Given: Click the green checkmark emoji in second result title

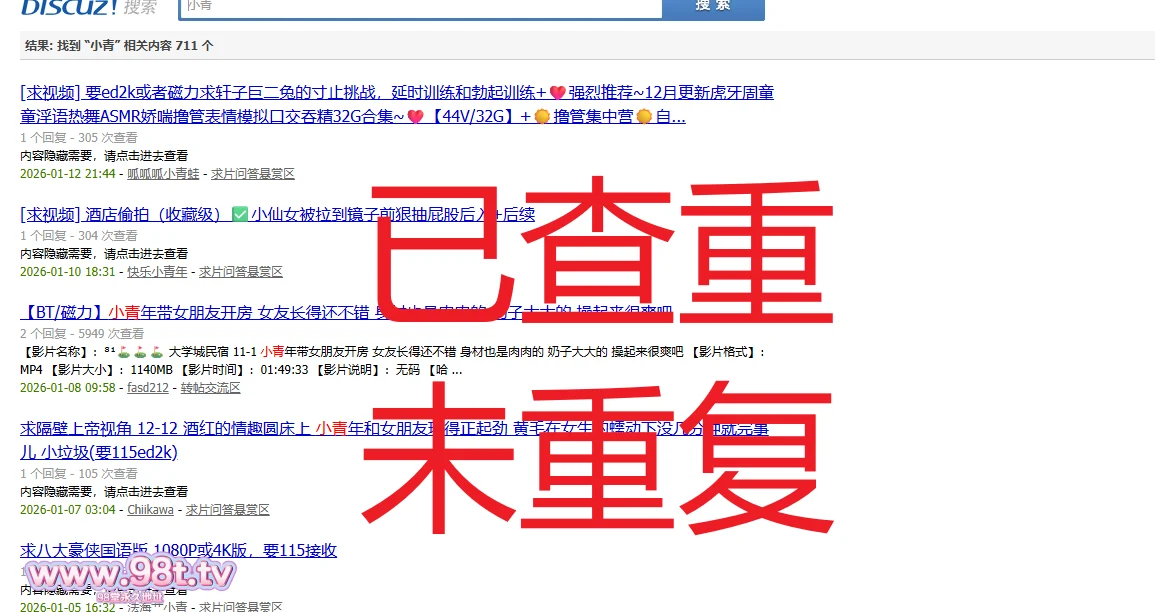Looking at the screenshot, I should (240, 214).
